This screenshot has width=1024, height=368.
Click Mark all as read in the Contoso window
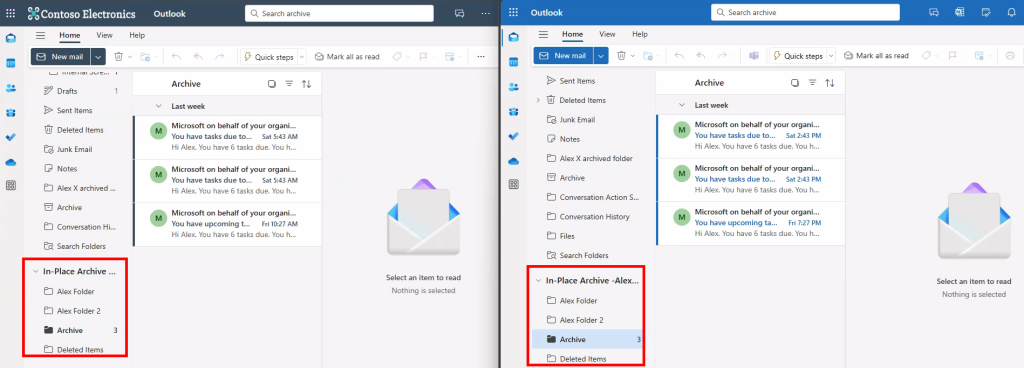point(347,57)
